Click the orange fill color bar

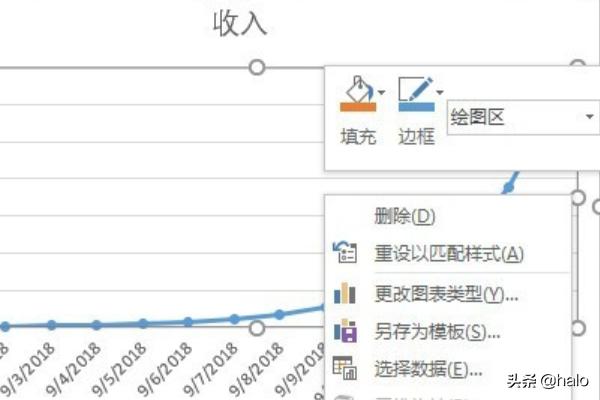358,107
